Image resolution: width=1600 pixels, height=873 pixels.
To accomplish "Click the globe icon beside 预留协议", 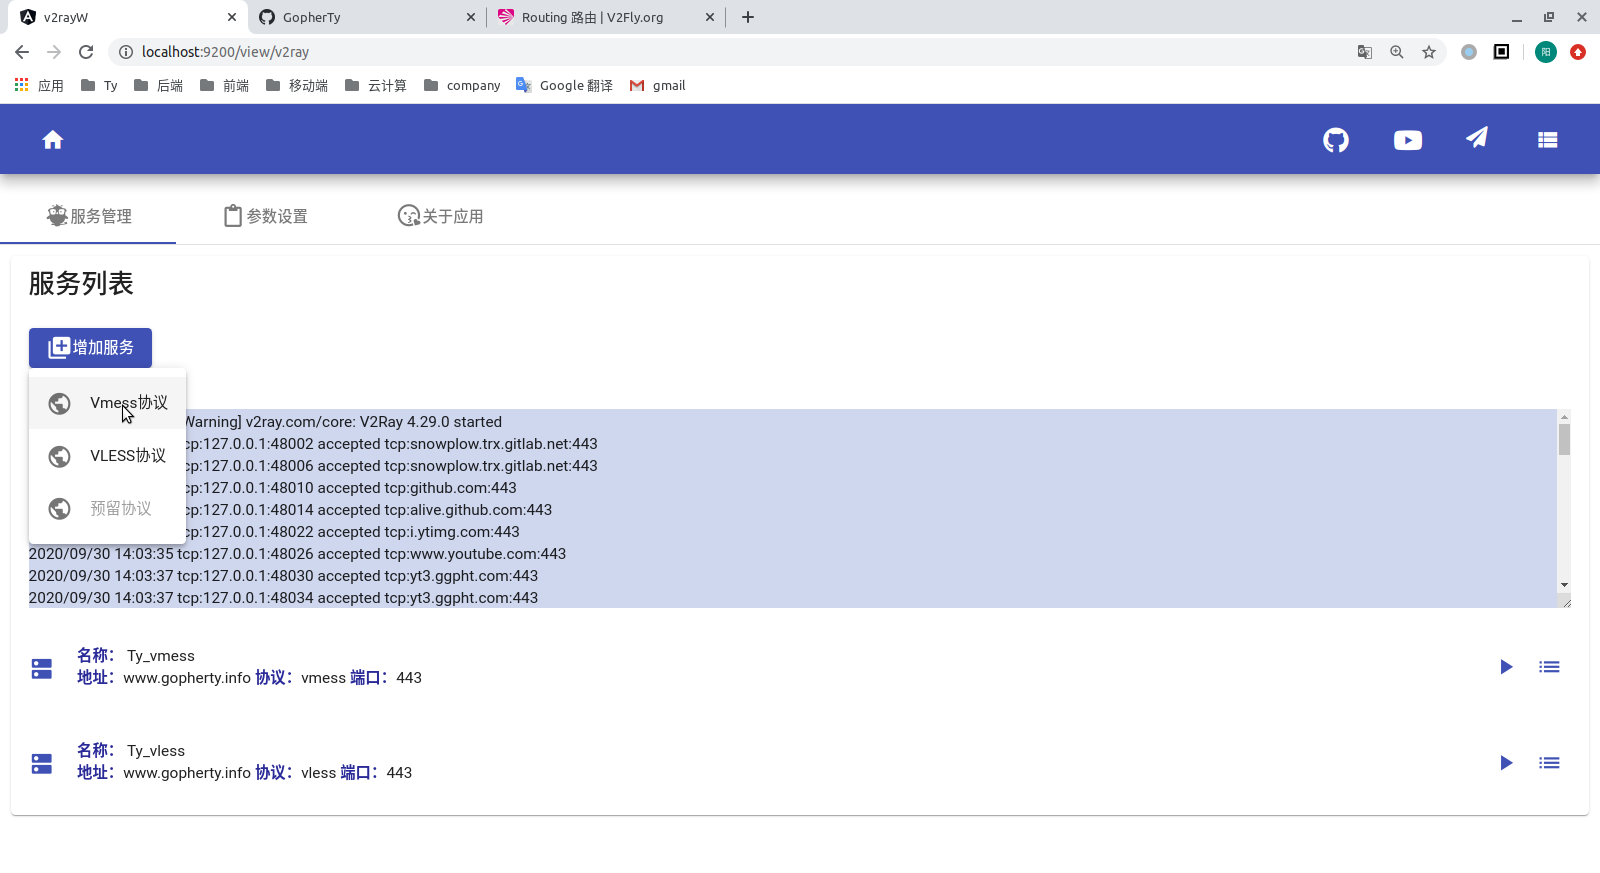I will [60, 509].
